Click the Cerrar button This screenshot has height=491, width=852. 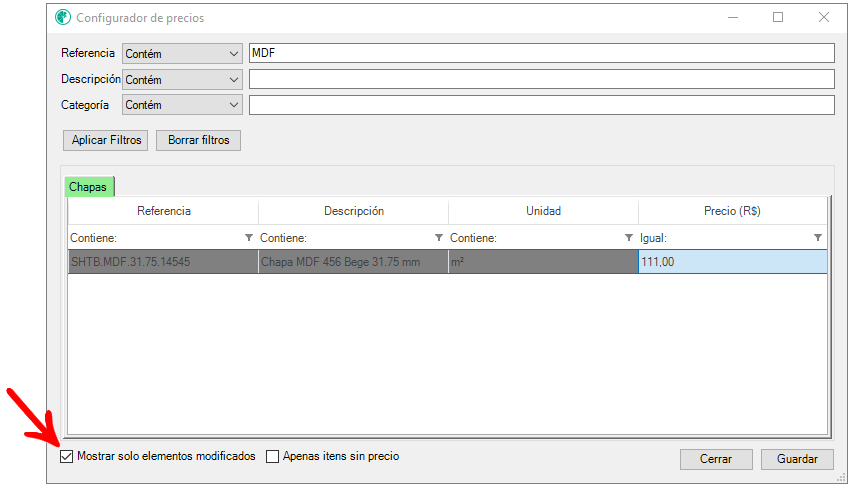716,459
